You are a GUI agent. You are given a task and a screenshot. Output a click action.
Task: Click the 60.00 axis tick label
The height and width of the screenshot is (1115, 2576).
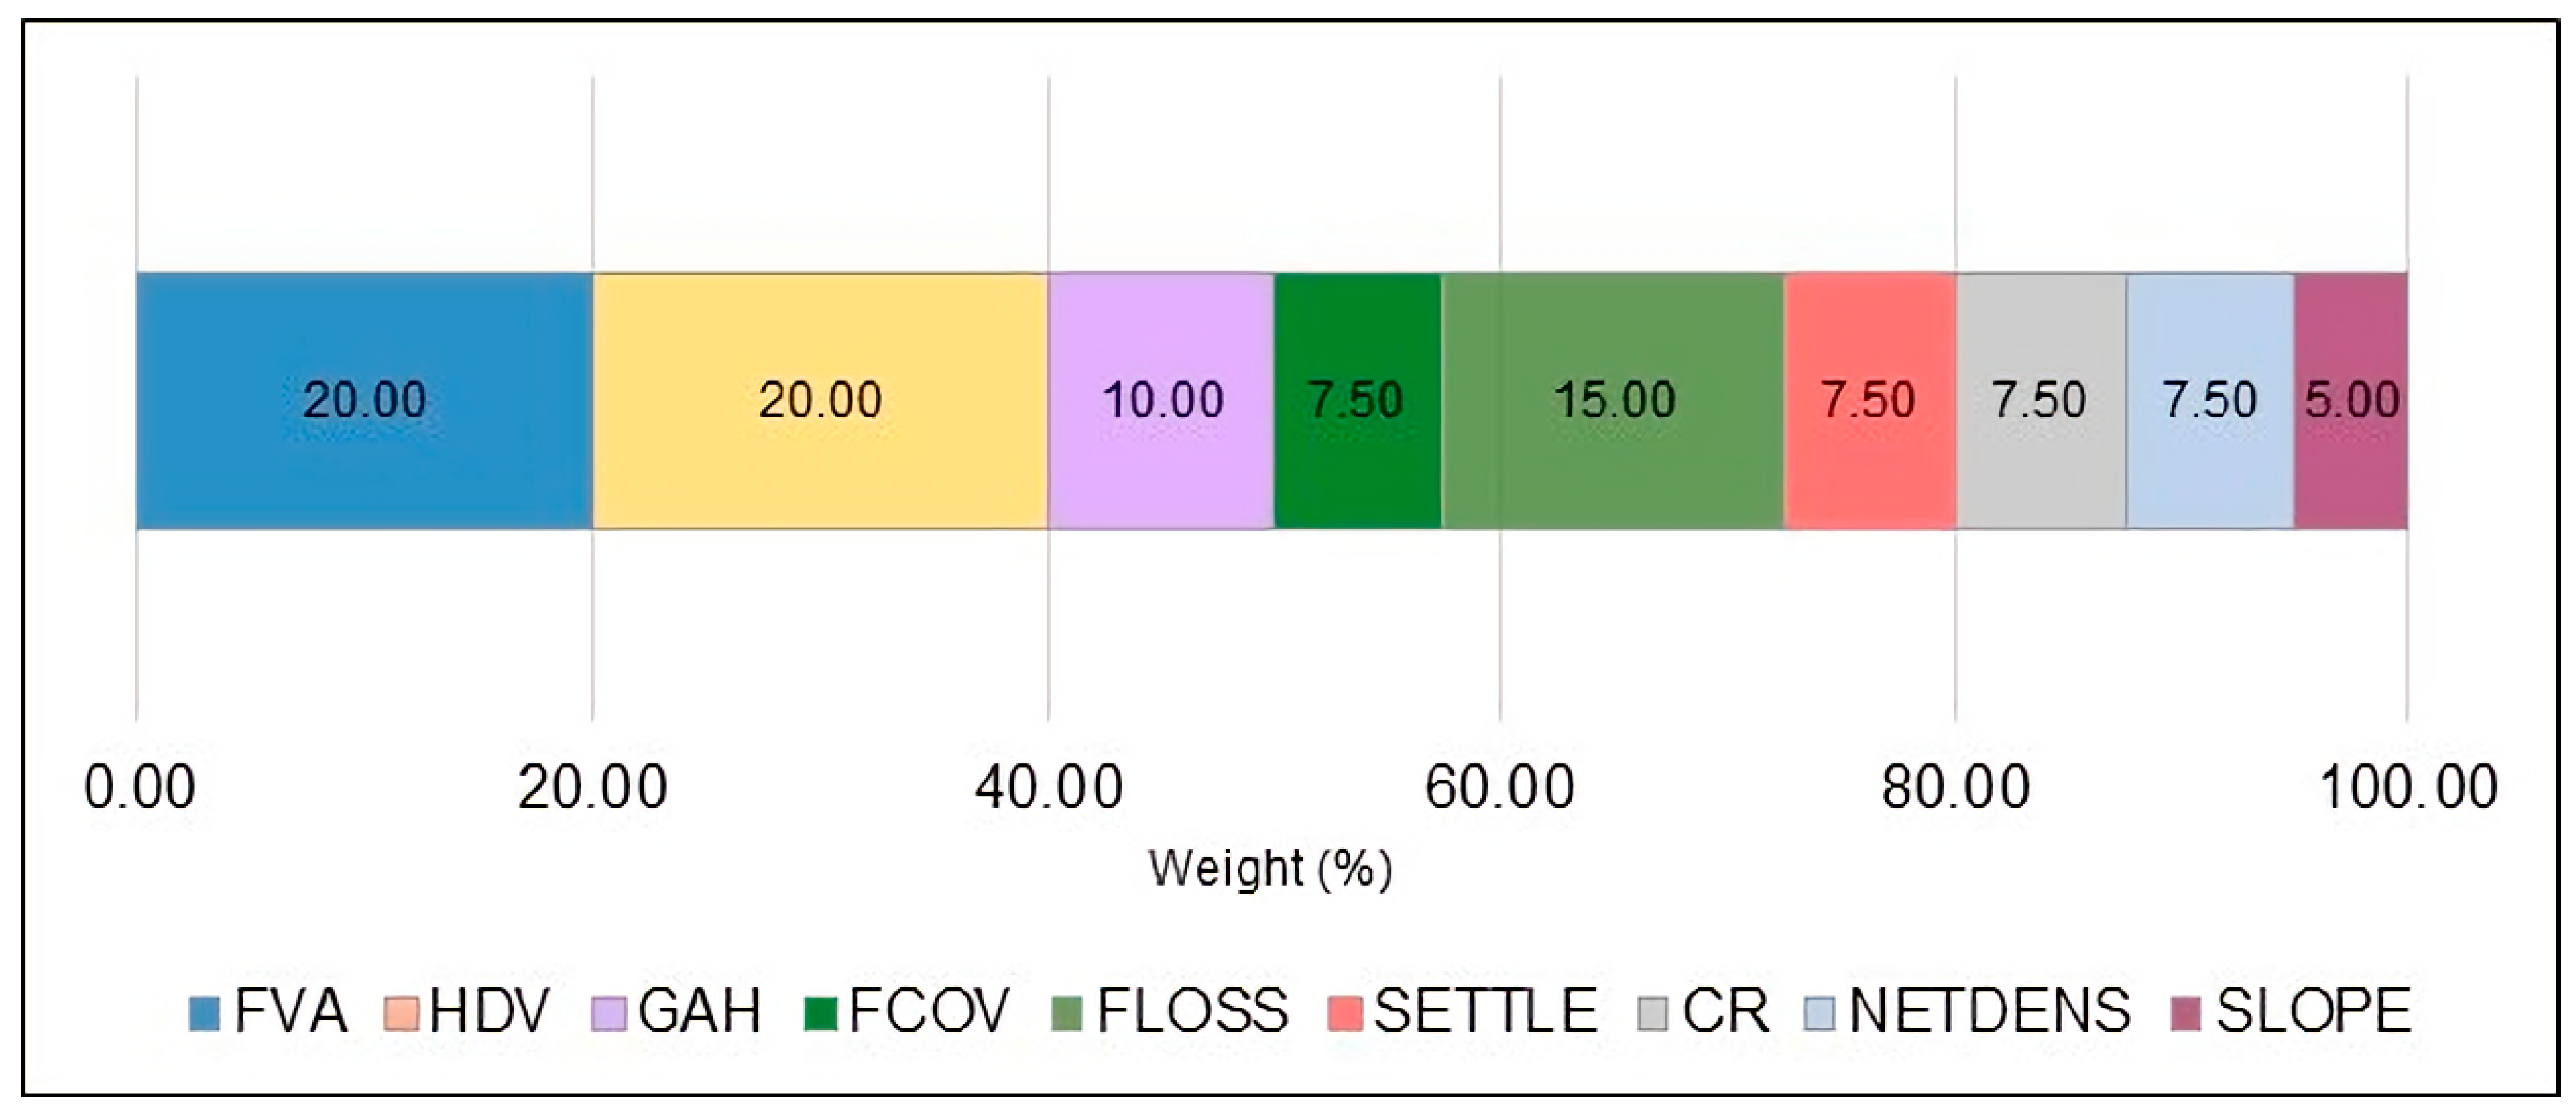coord(1499,788)
